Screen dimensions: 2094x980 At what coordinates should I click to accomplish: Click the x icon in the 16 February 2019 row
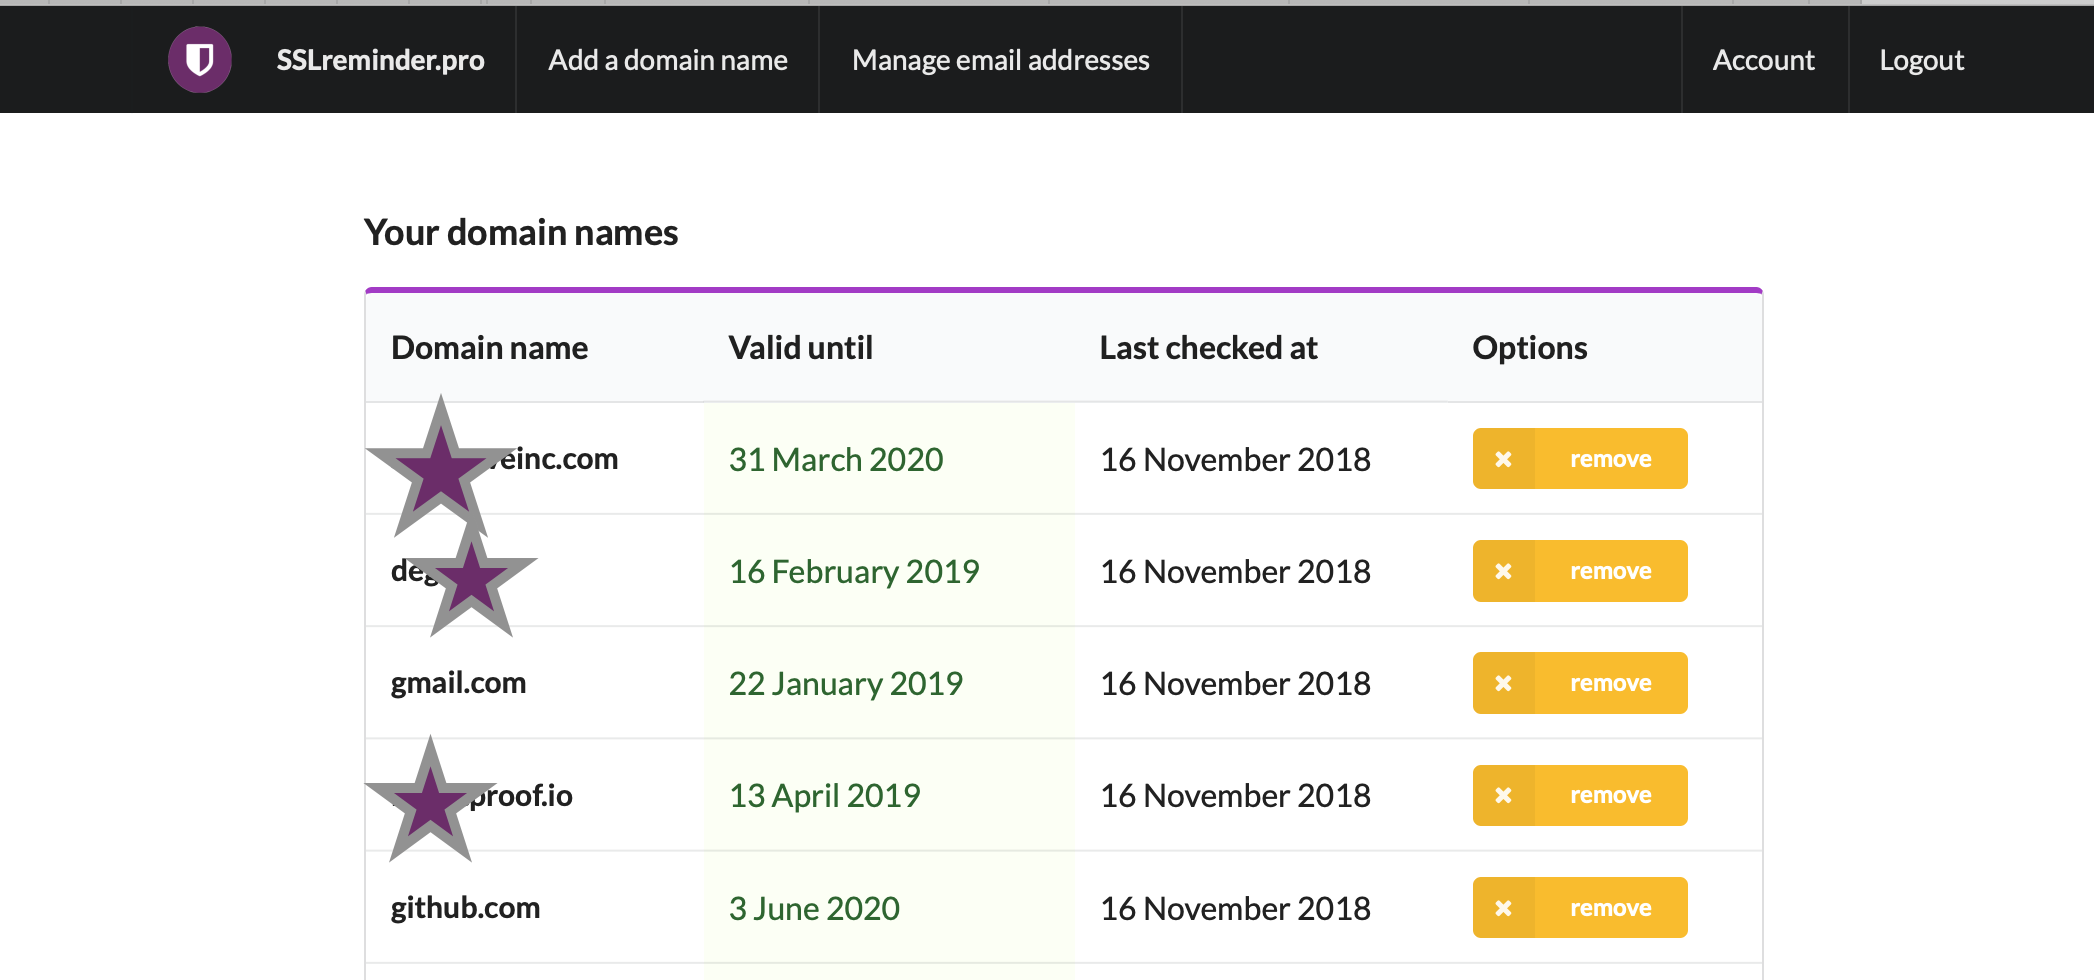click(x=1503, y=571)
